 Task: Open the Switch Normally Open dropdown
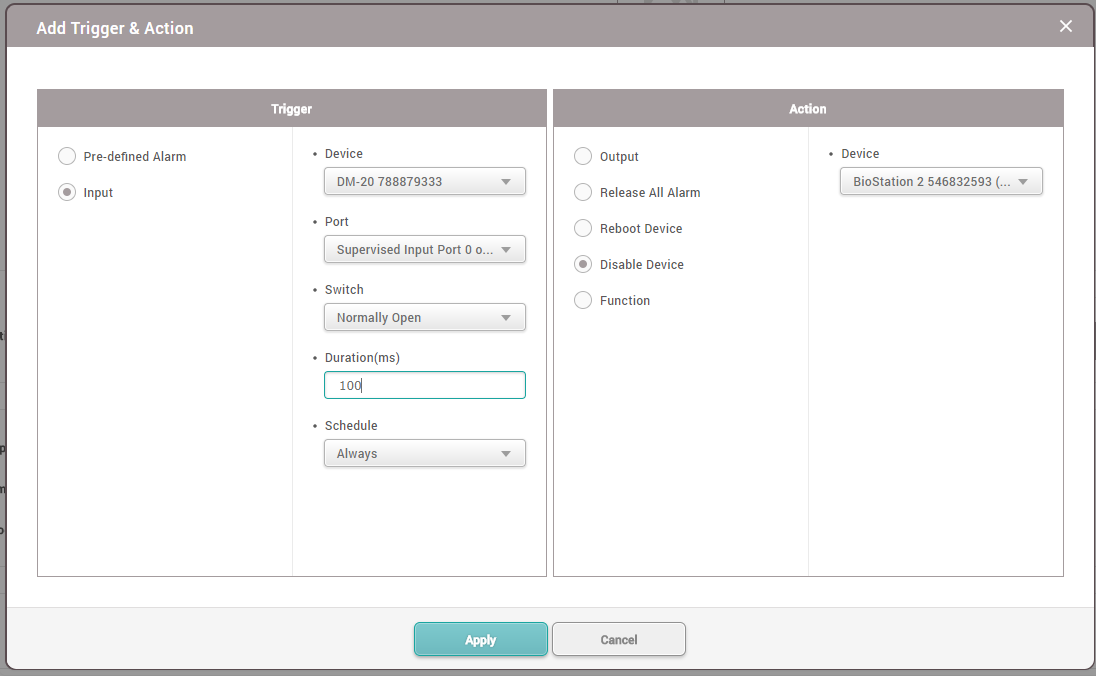(424, 318)
